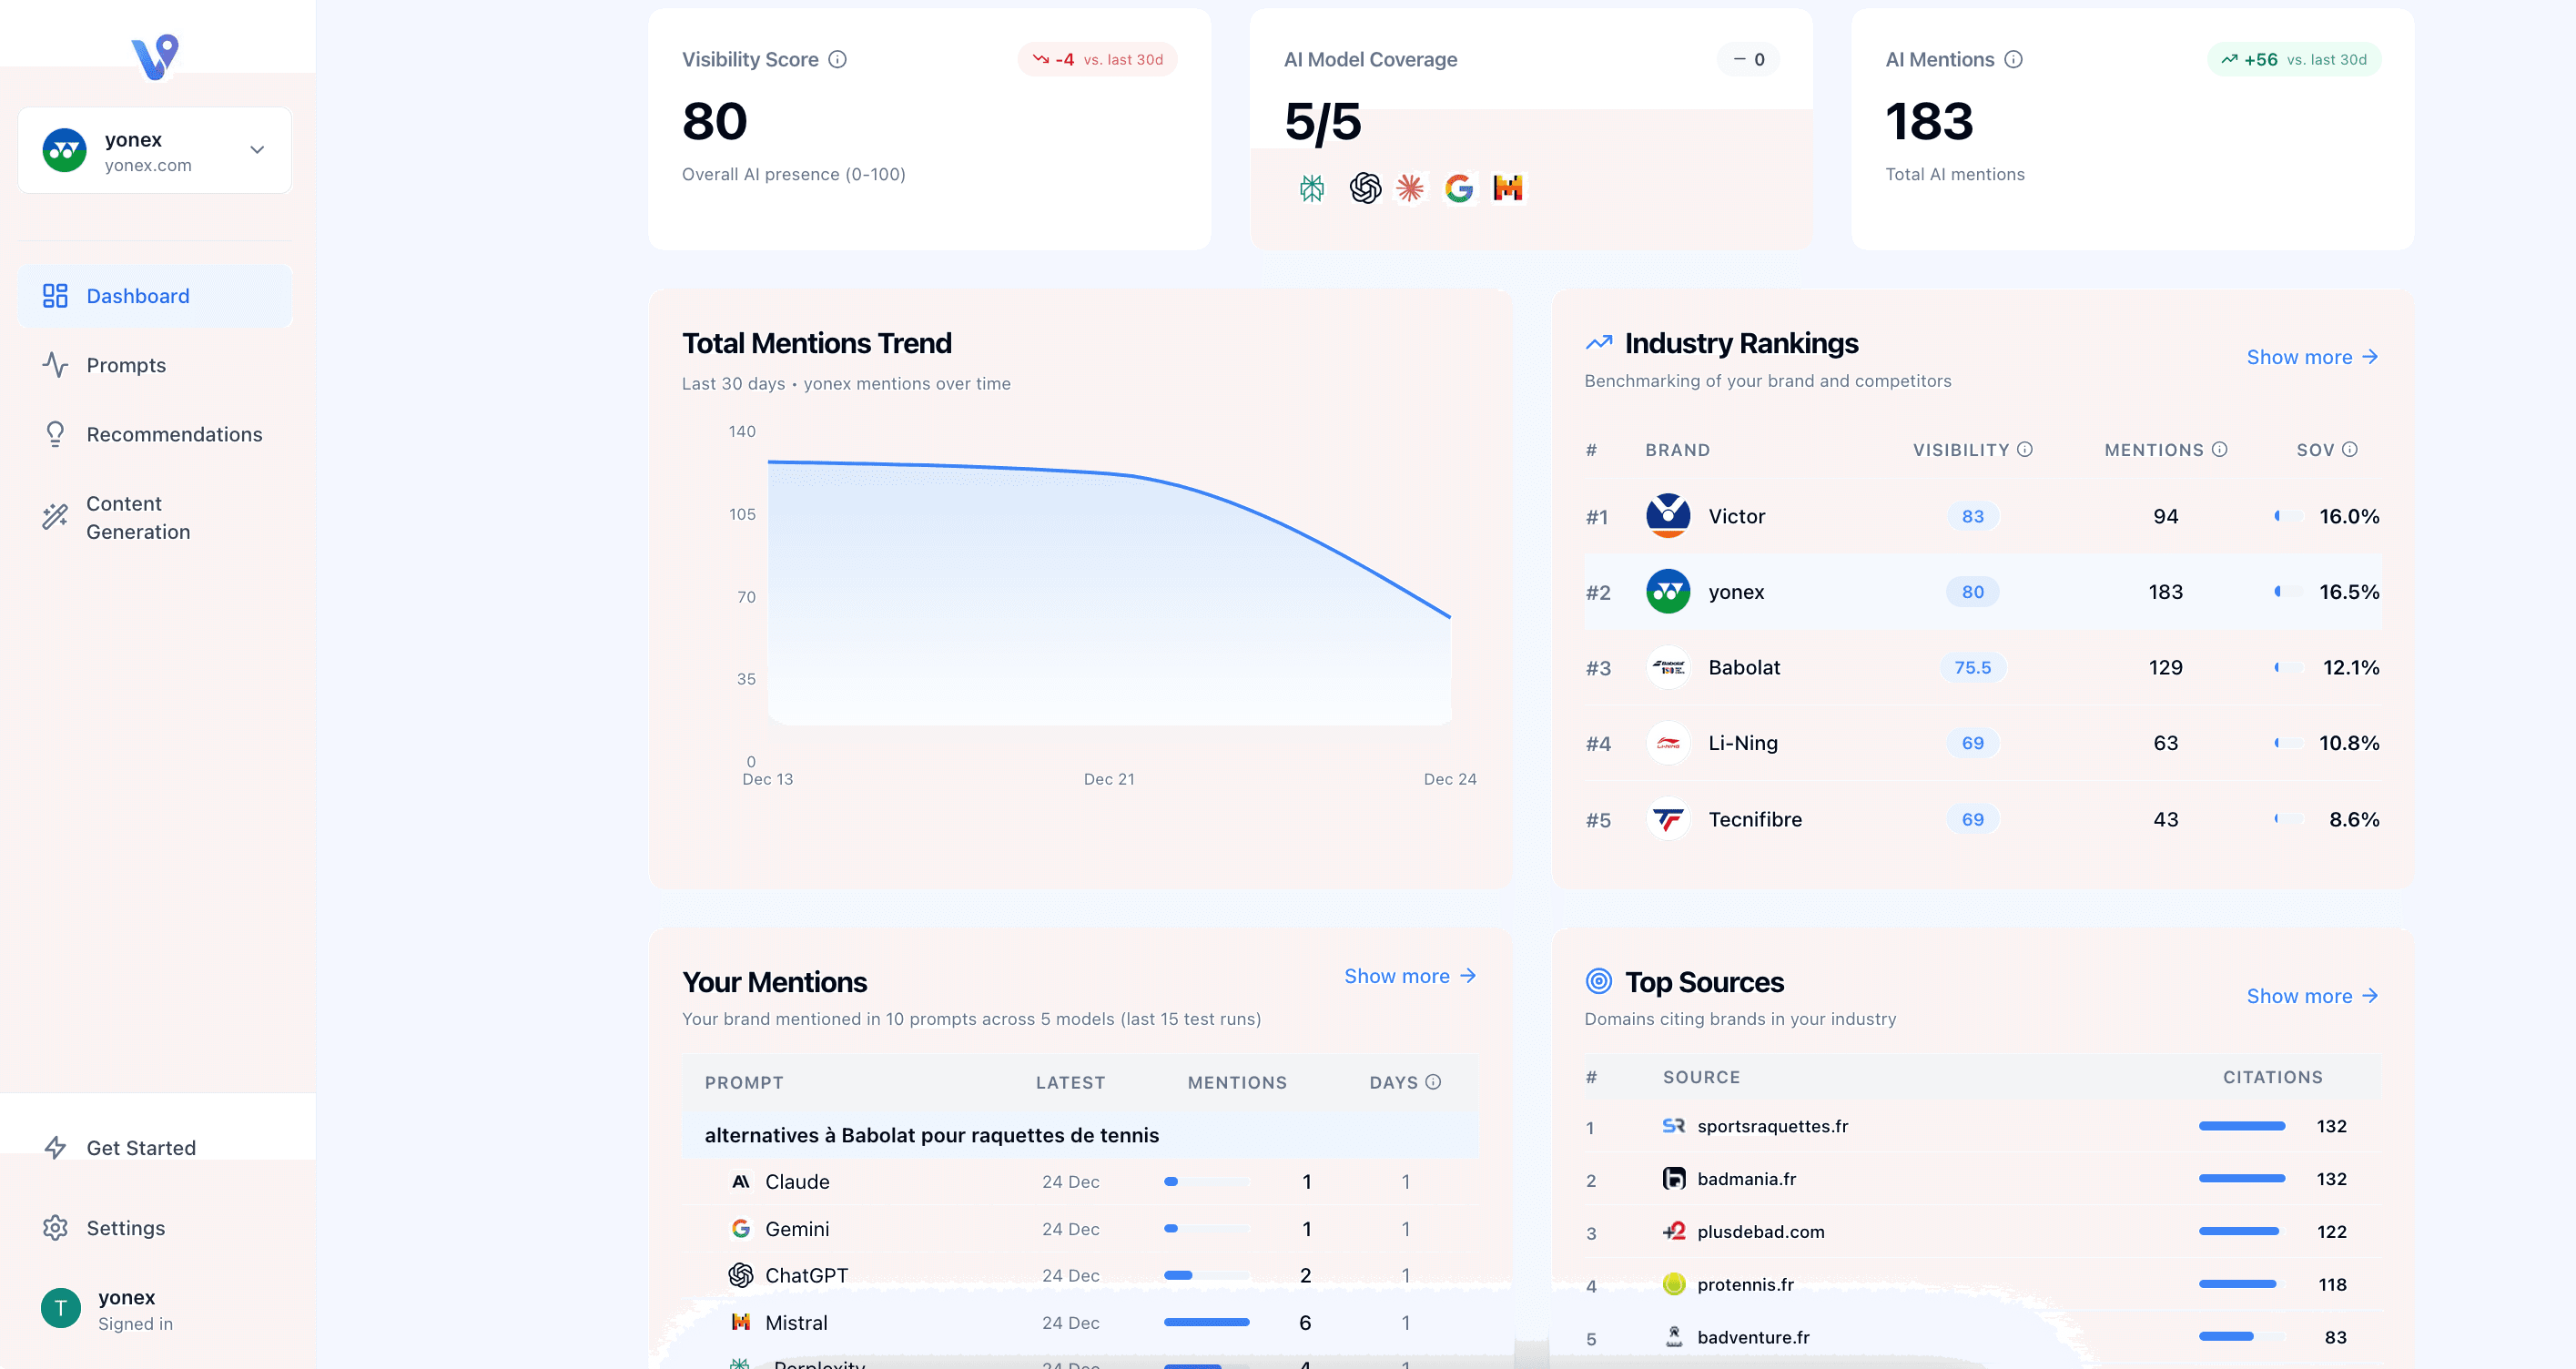Select the Google model icon in AI Model Coverage
Image resolution: width=2576 pixels, height=1369 pixels.
1459,187
